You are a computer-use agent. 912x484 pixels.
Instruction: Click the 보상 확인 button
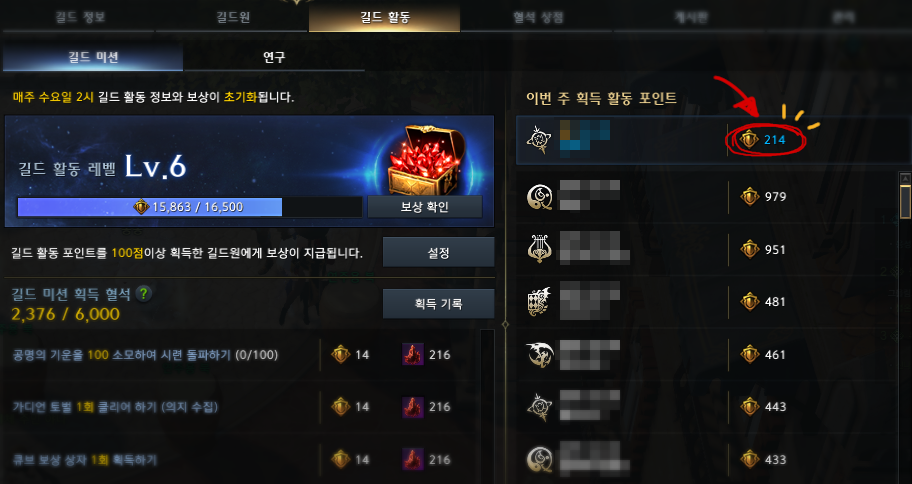click(x=425, y=207)
